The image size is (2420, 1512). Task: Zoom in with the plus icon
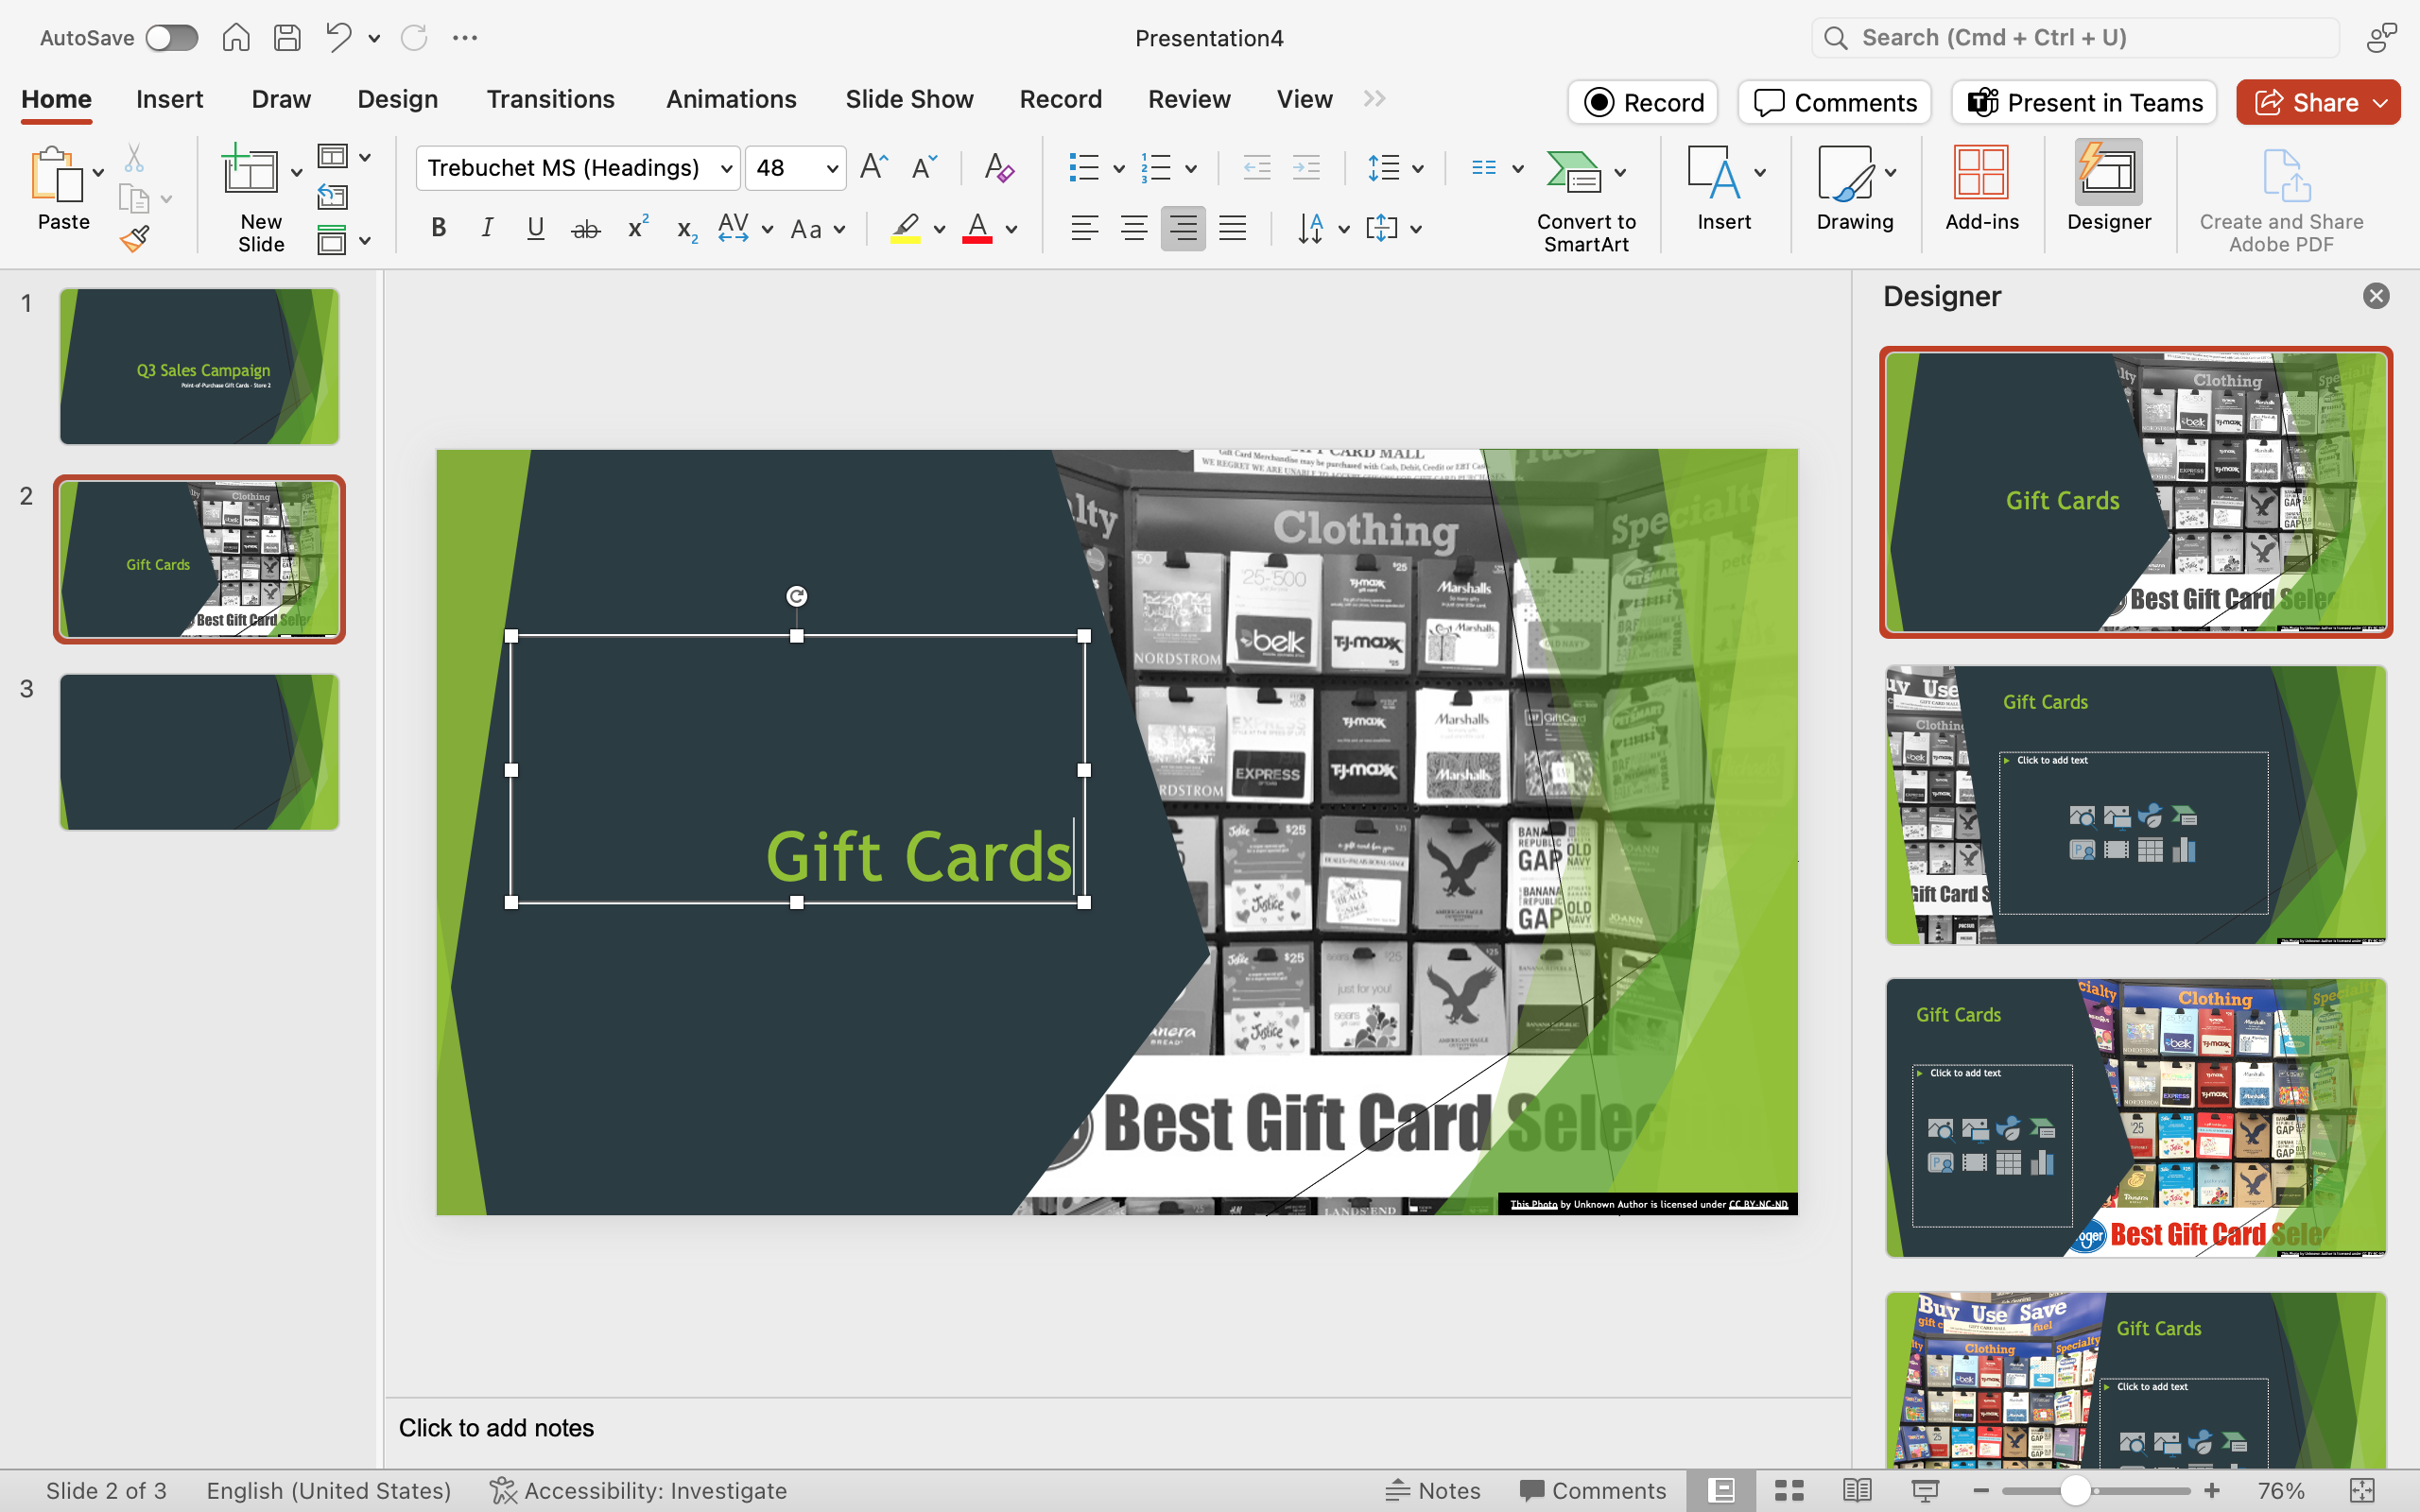pyautogui.click(x=2212, y=1490)
